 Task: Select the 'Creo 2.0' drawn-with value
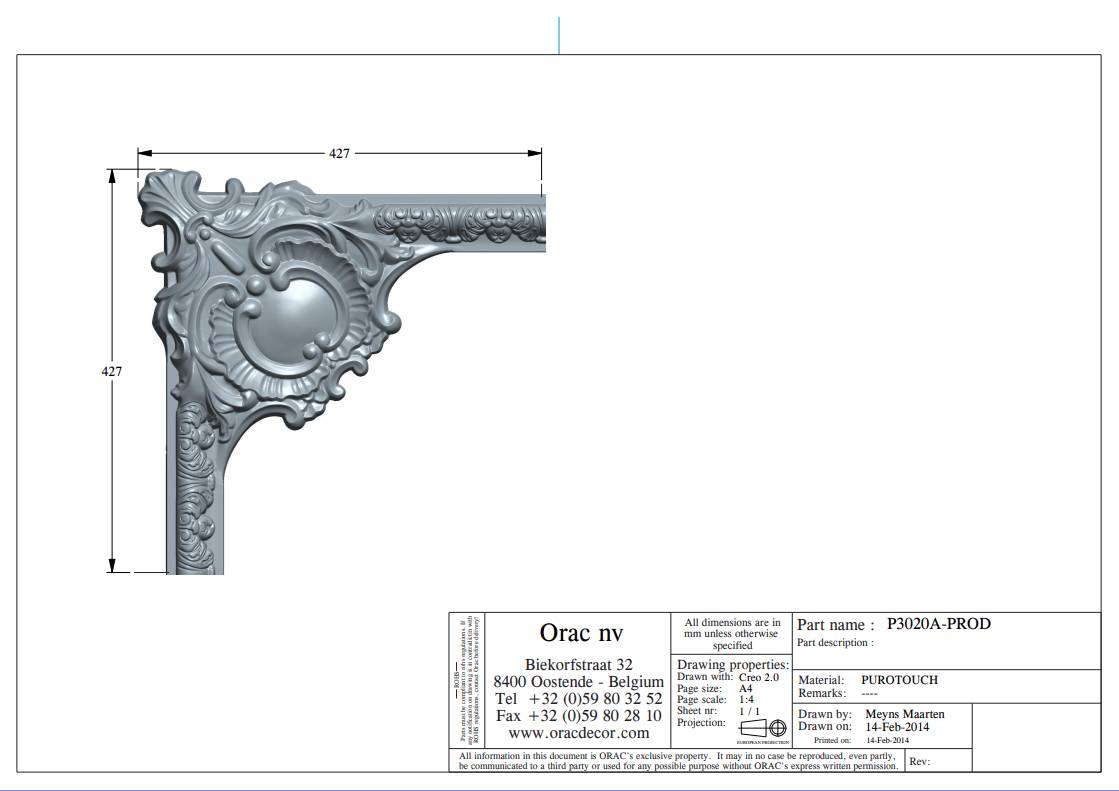coord(759,677)
